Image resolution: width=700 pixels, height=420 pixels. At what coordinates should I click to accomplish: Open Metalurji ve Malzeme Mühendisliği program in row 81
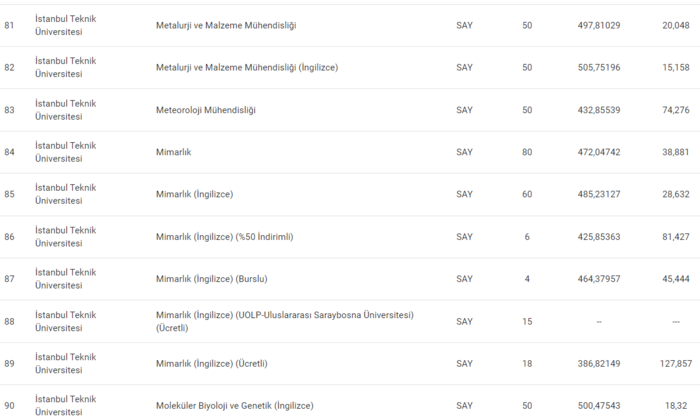[232, 25]
